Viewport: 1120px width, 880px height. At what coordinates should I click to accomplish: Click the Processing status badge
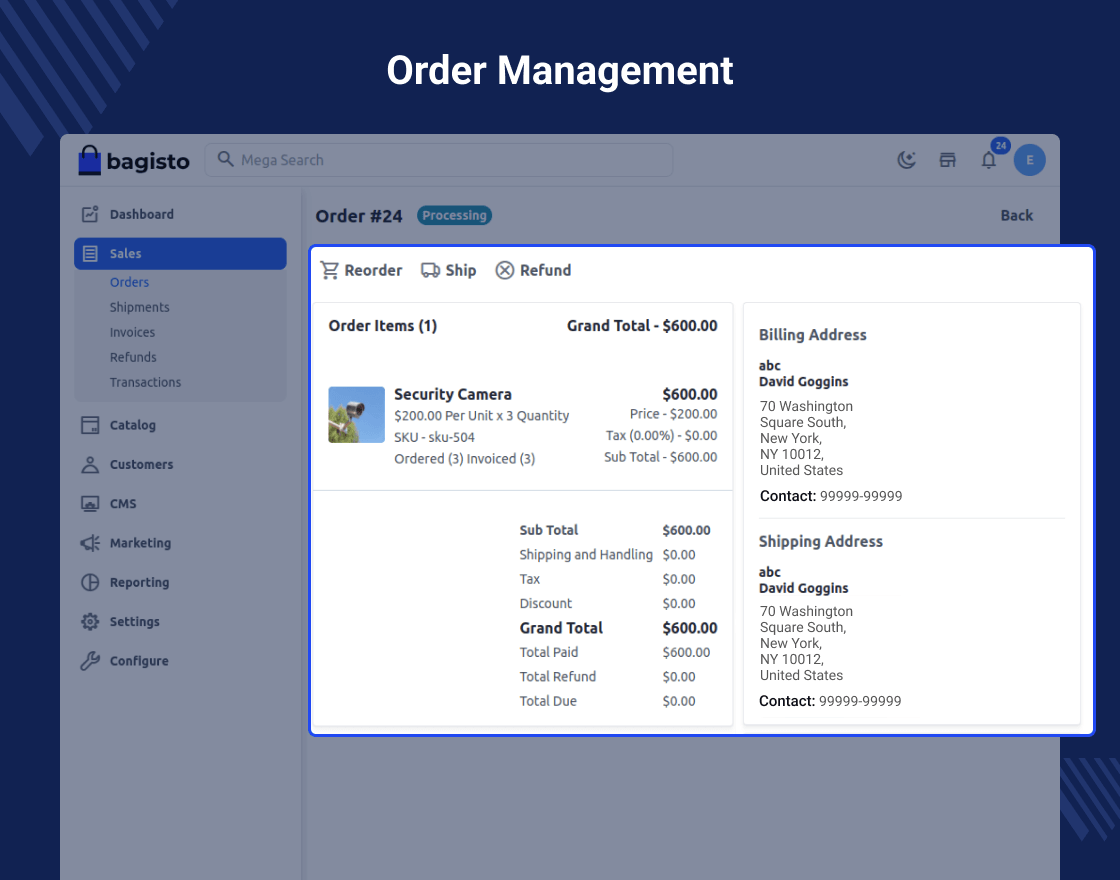pyautogui.click(x=454, y=215)
